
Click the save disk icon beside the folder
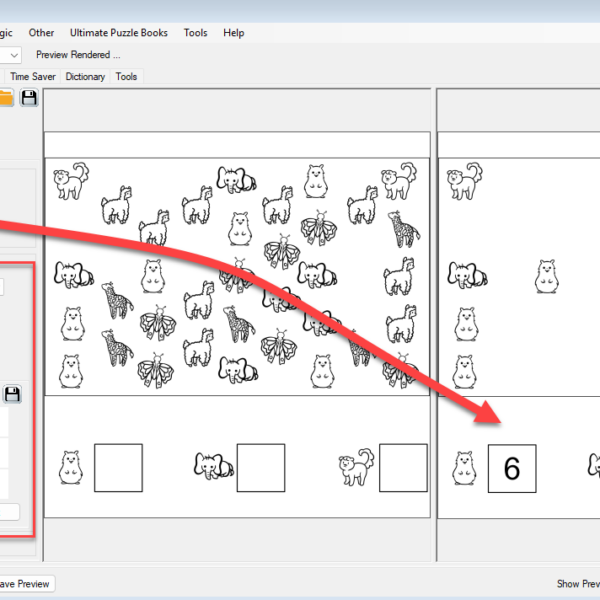tap(29, 97)
